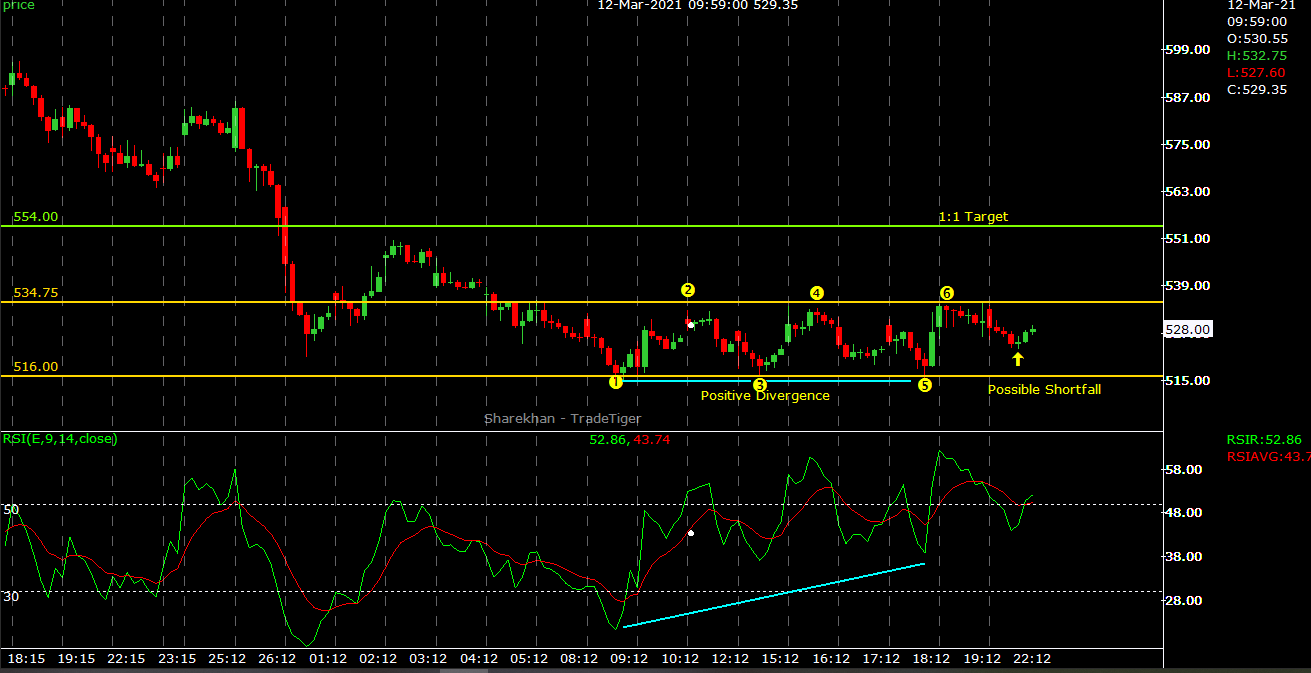Image resolution: width=1311 pixels, height=673 pixels.
Task: Select the 534.75 resistance level label
Action: (35, 293)
